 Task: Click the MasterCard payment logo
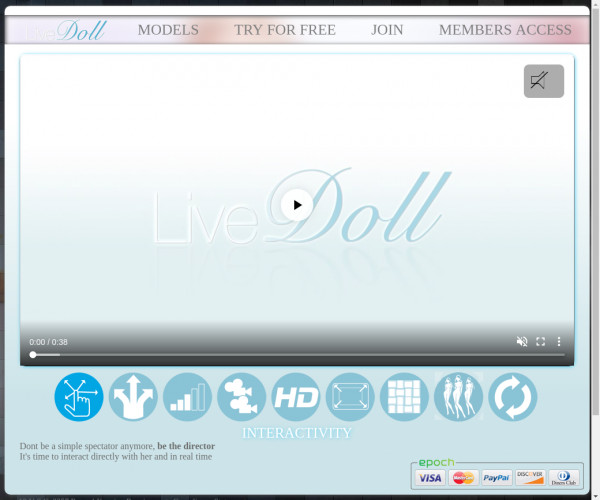463,478
